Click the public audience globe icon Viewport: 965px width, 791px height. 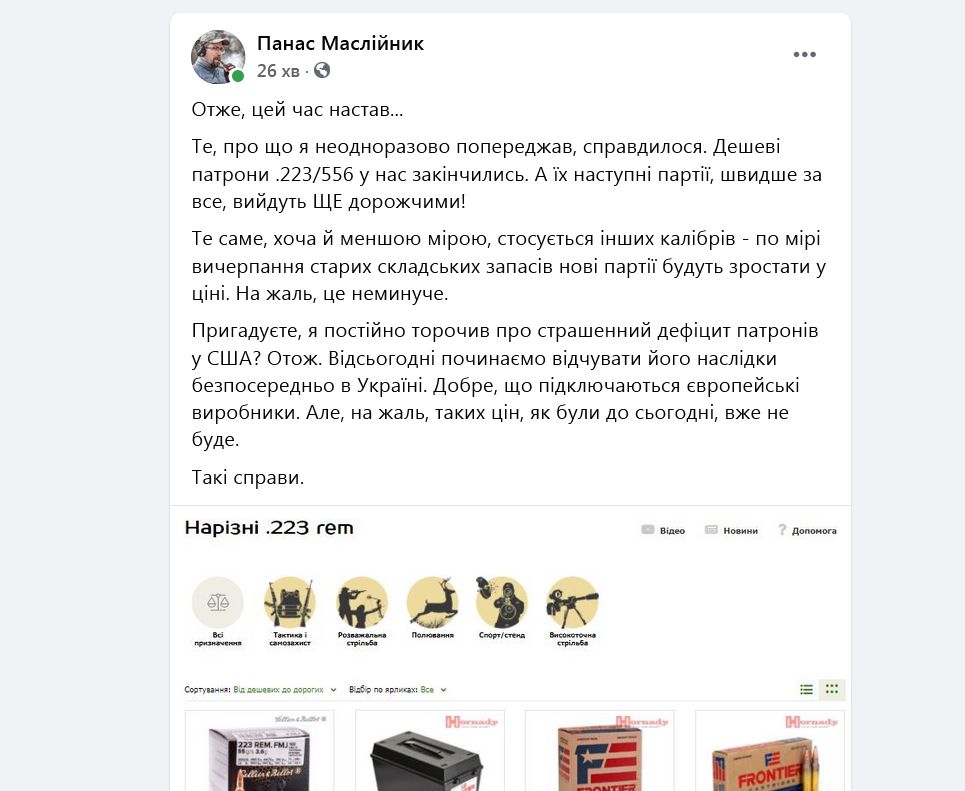322,71
